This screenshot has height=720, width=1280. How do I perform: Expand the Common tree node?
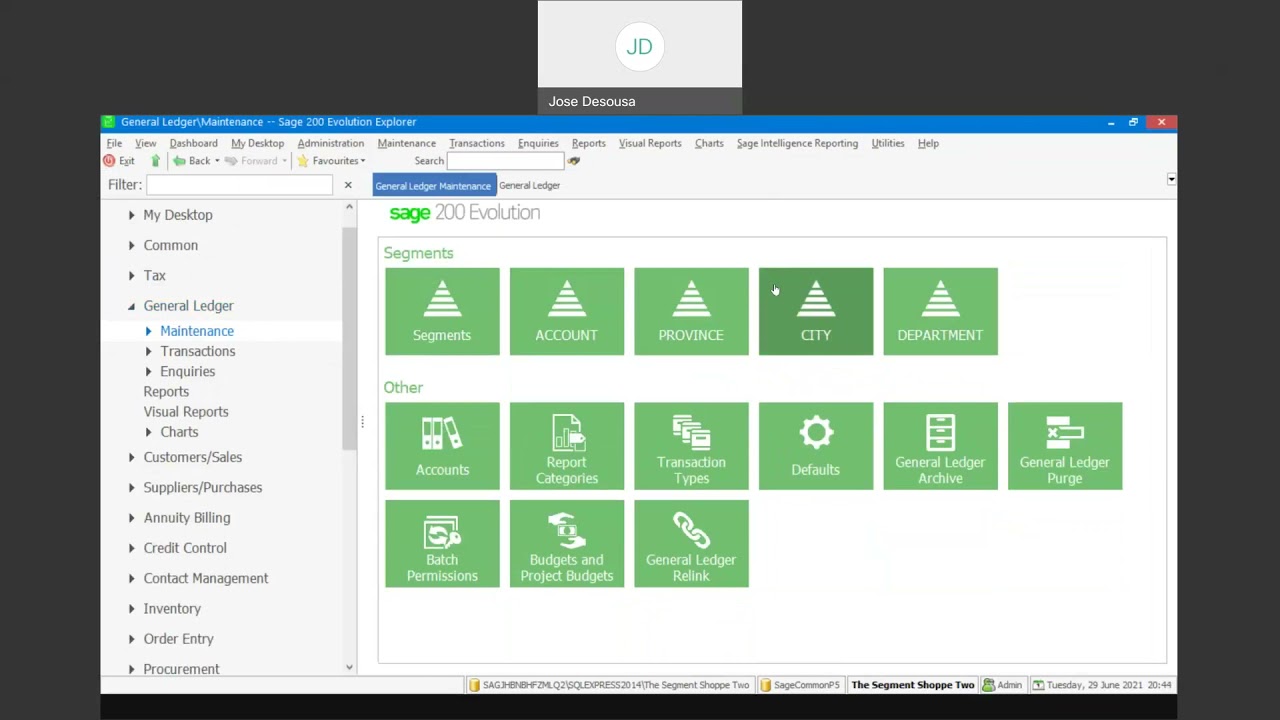[131, 245]
